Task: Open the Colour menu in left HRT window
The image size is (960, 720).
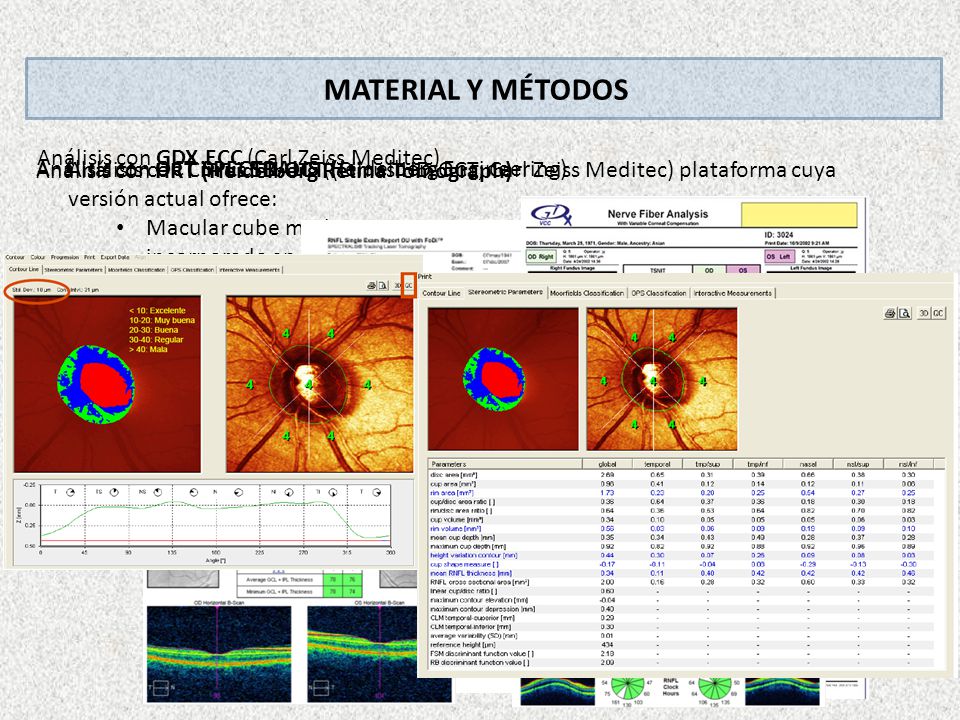Action: [x=38, y=257]
